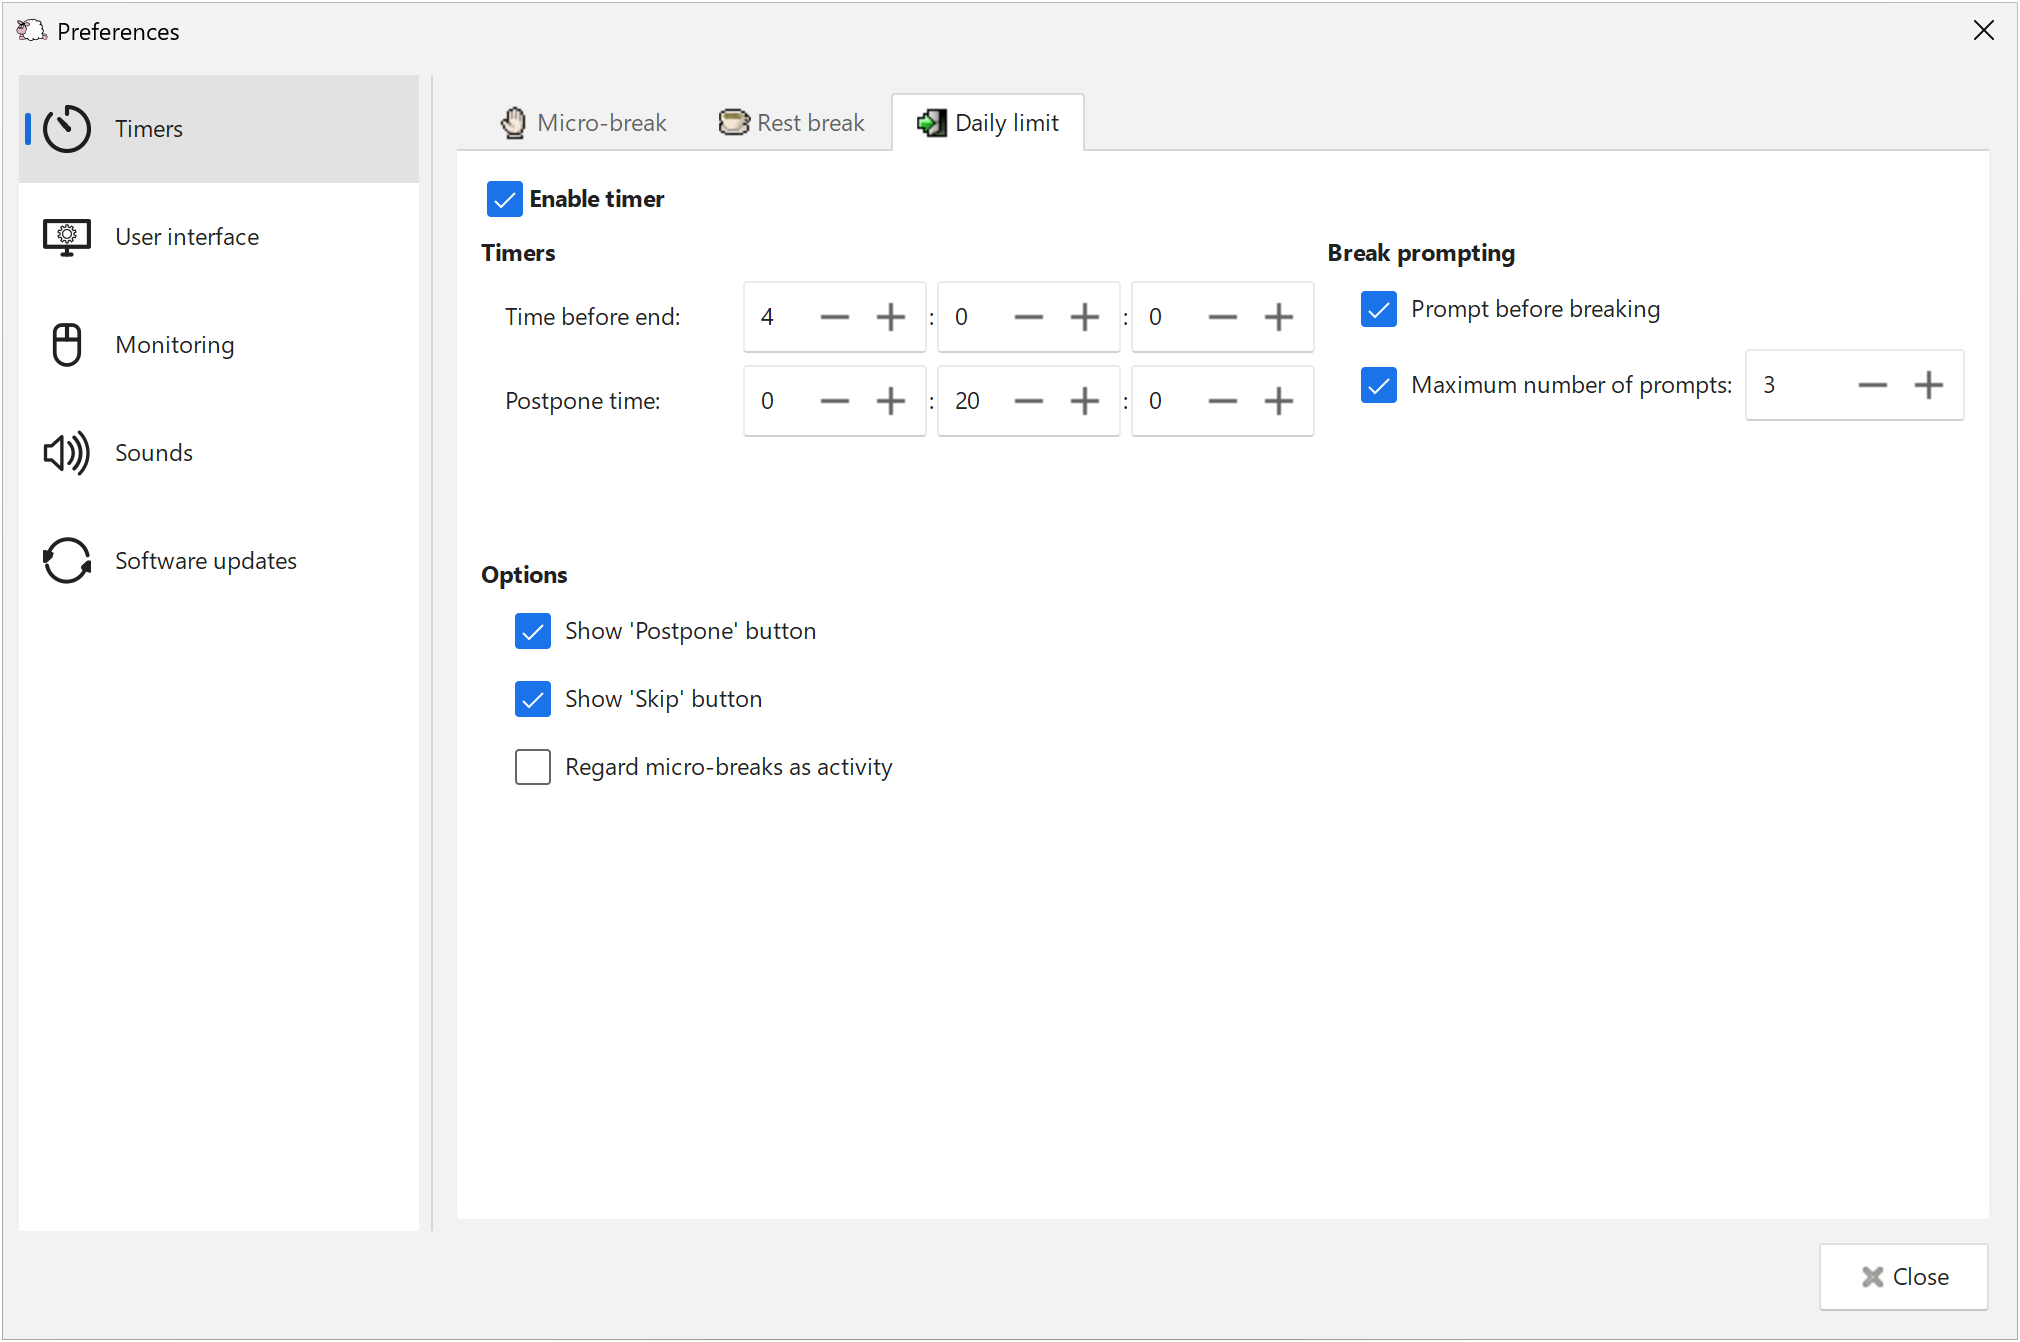Switch to the Micro-break tab
The width and height of the screenshot is (2020, 1342).
(583, 123)
